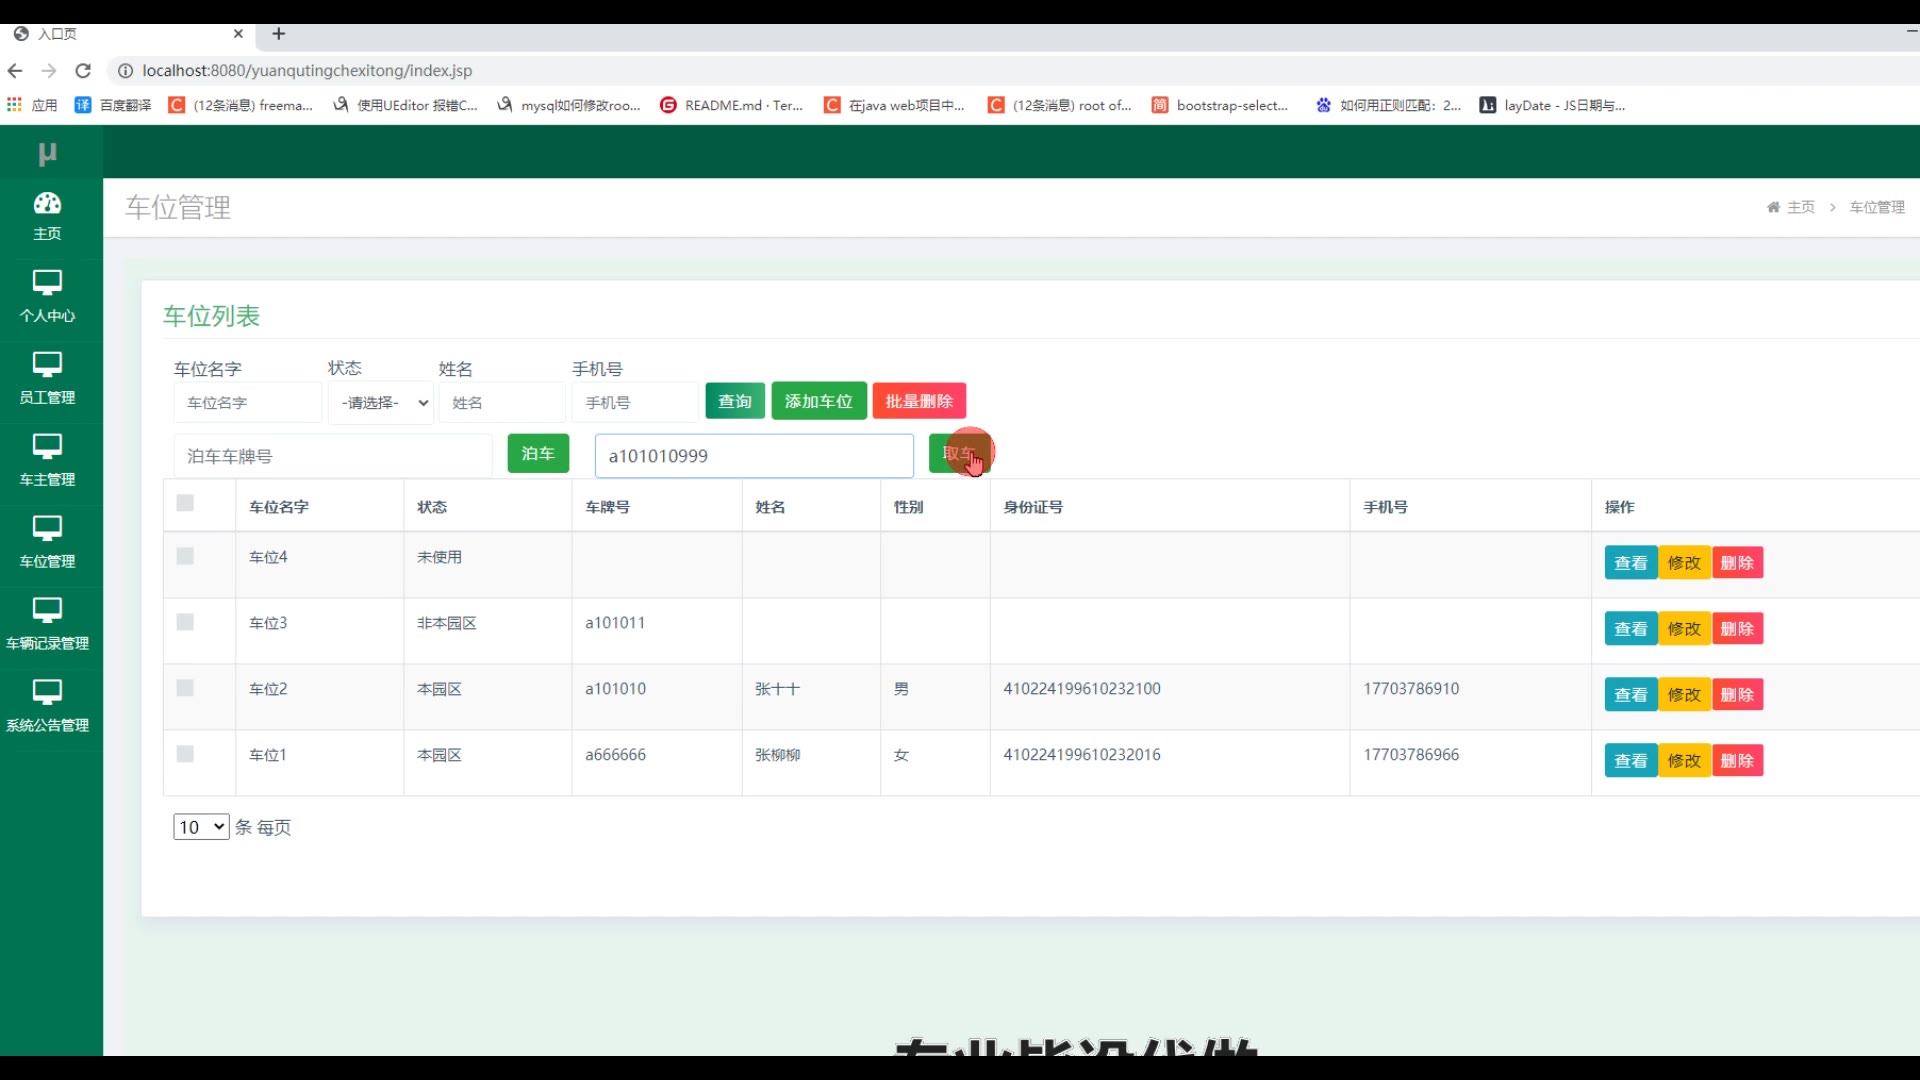The height and width of the screenshot is (1080, 1920).
Task: Click 主页 breadcrumb link
Action: [x=1800, y=207]
